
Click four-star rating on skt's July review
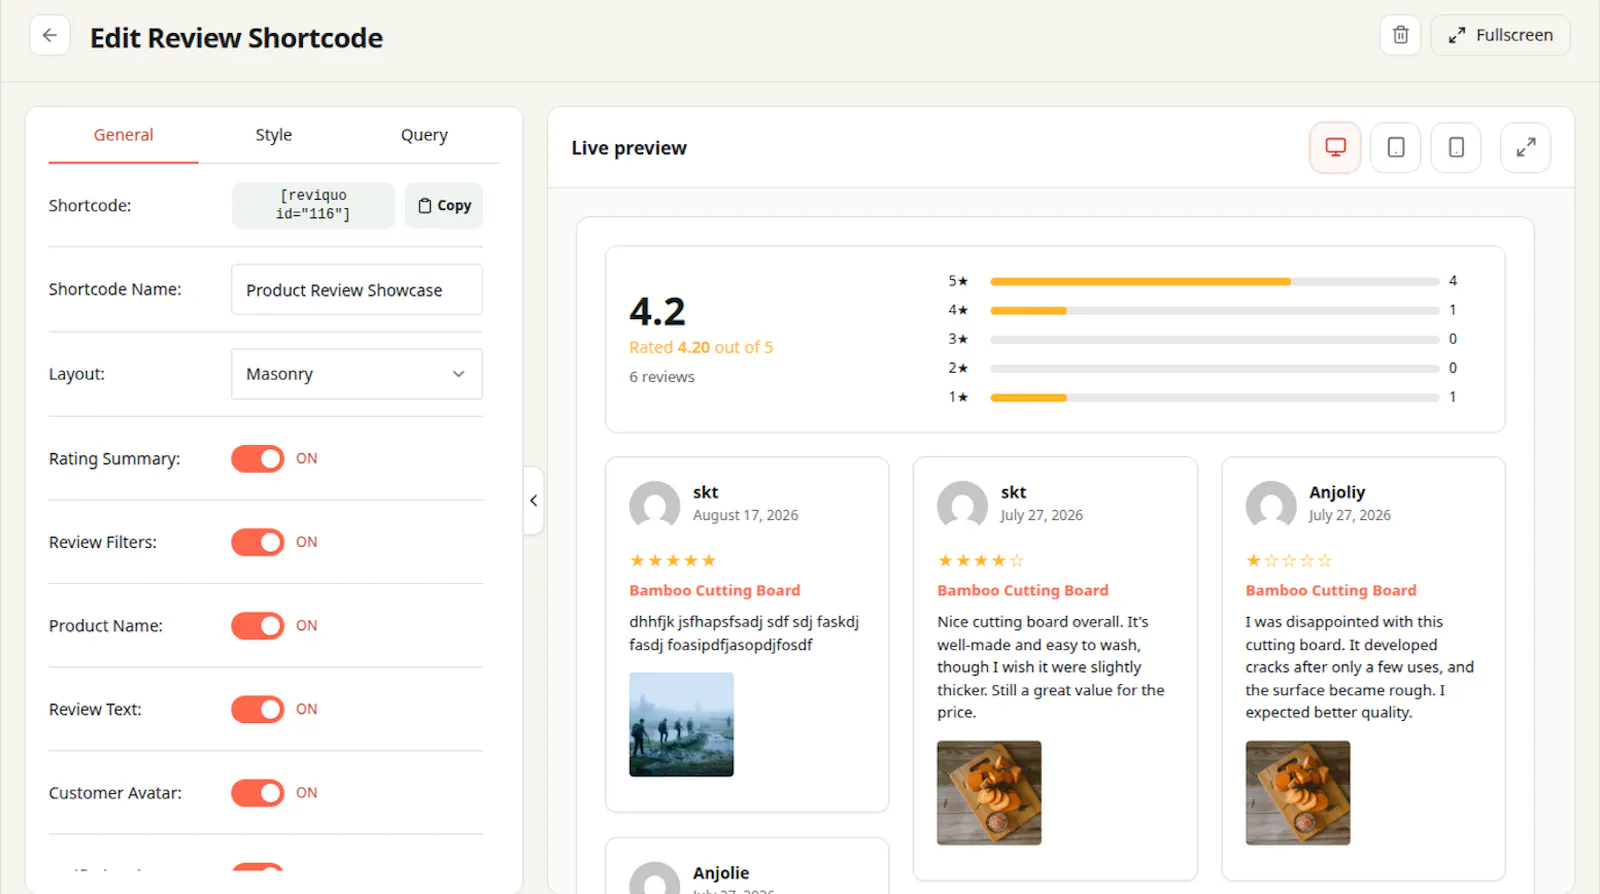(981, 561)
